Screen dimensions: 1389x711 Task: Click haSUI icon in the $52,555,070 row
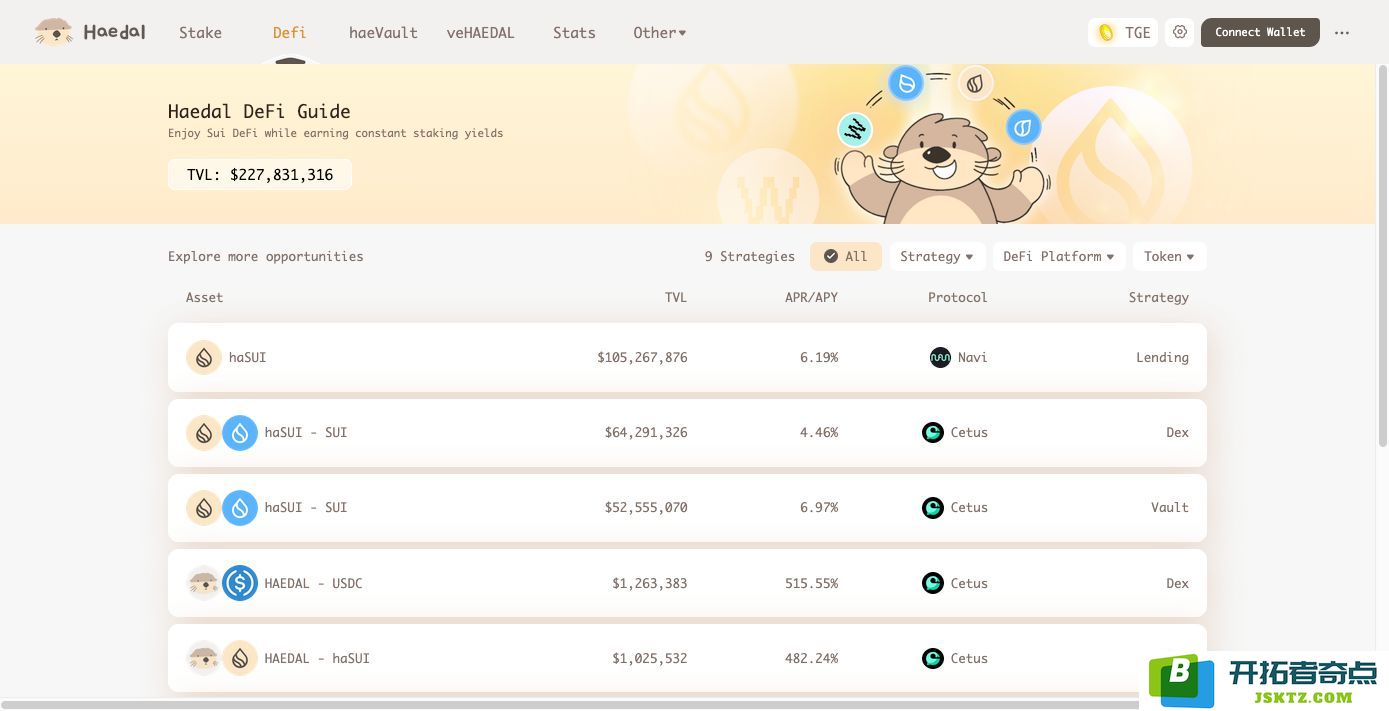pyautogui.click(x=204, y=507)
